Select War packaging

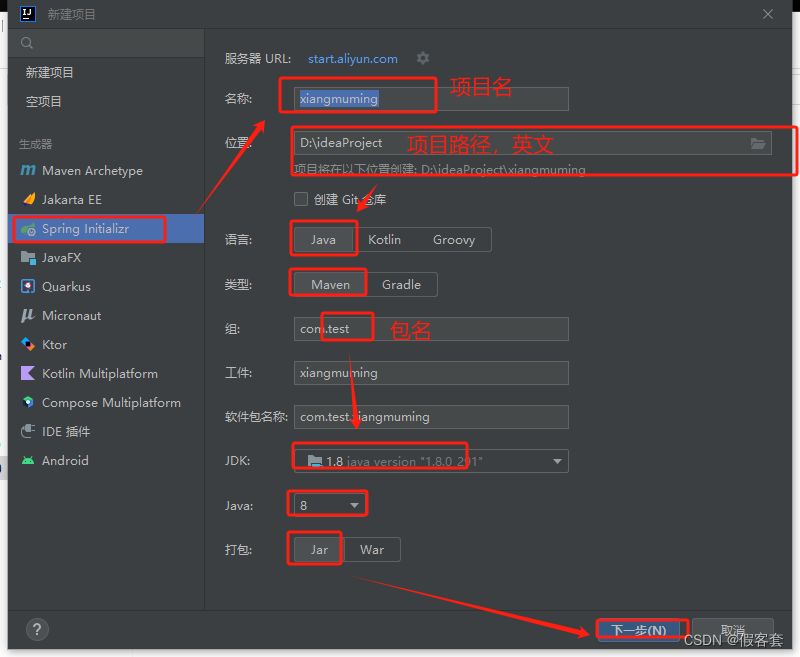[x=372, y=550]
